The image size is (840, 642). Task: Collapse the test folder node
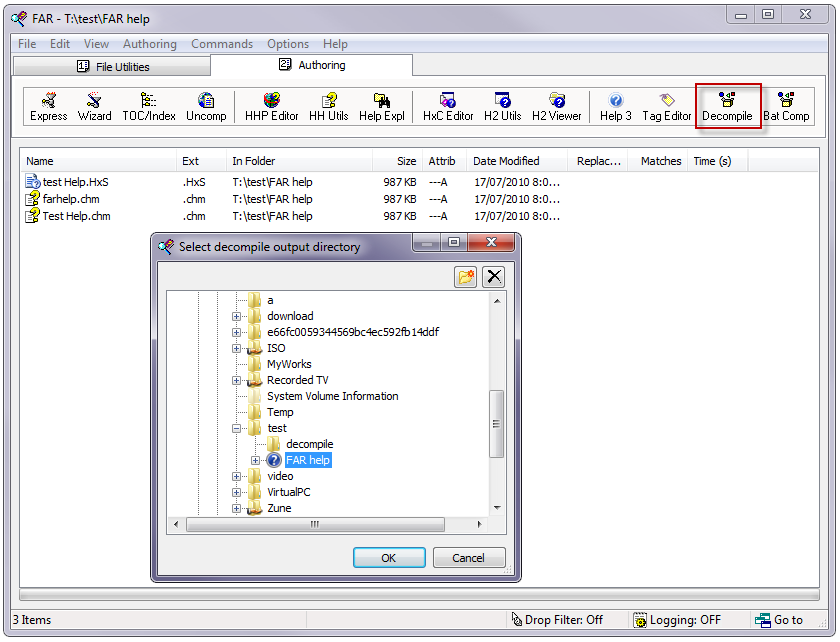(237, 429)
